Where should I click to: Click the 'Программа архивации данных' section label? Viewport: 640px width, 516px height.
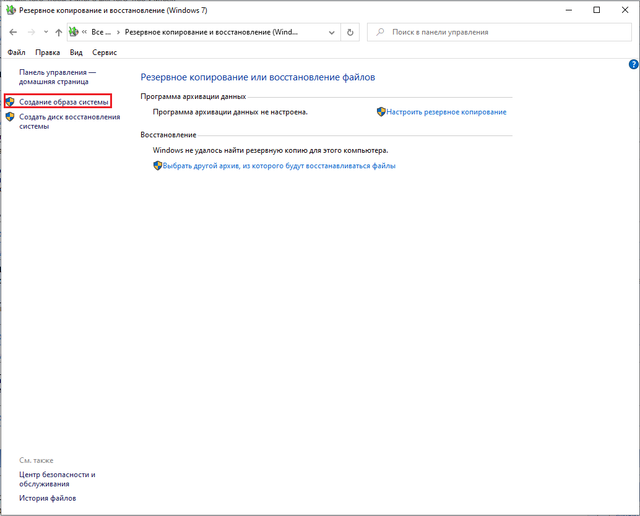193,96
